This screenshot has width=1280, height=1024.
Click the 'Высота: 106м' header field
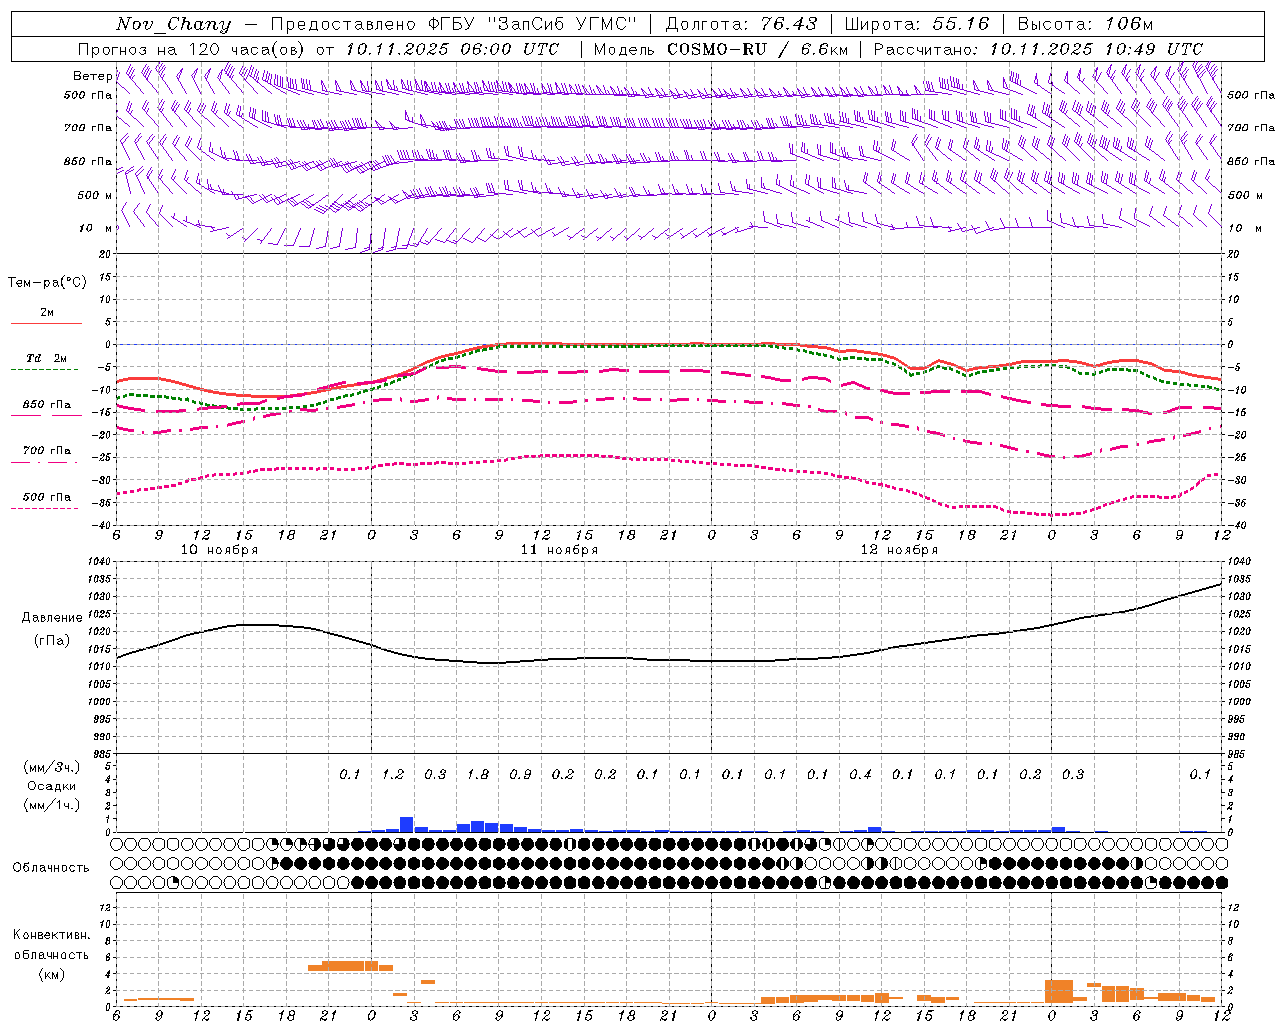point(1086,24)
